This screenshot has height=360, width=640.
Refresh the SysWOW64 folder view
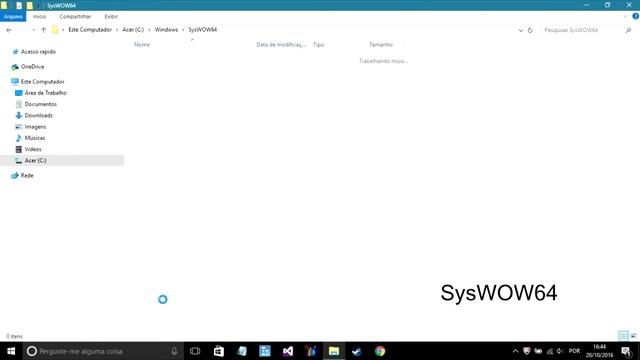[530, 30]
